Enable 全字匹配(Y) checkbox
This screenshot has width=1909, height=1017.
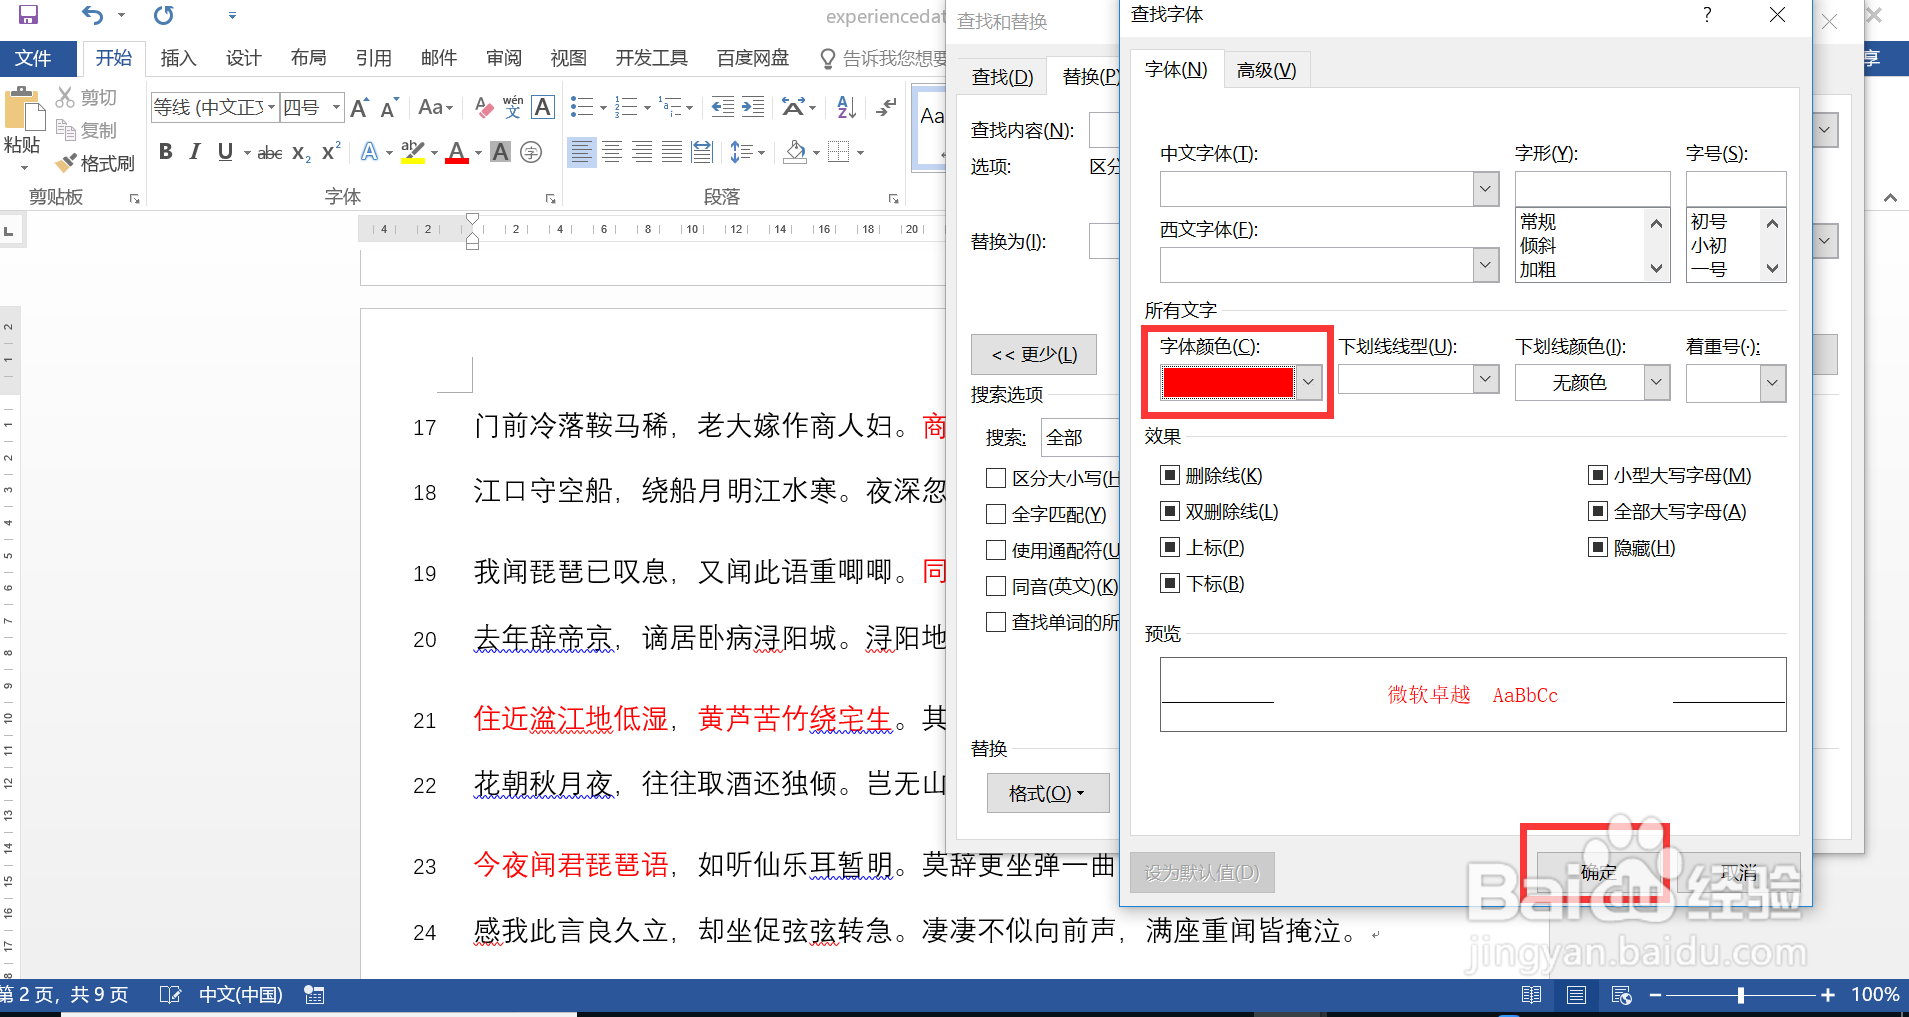click(x=996, y=514)
